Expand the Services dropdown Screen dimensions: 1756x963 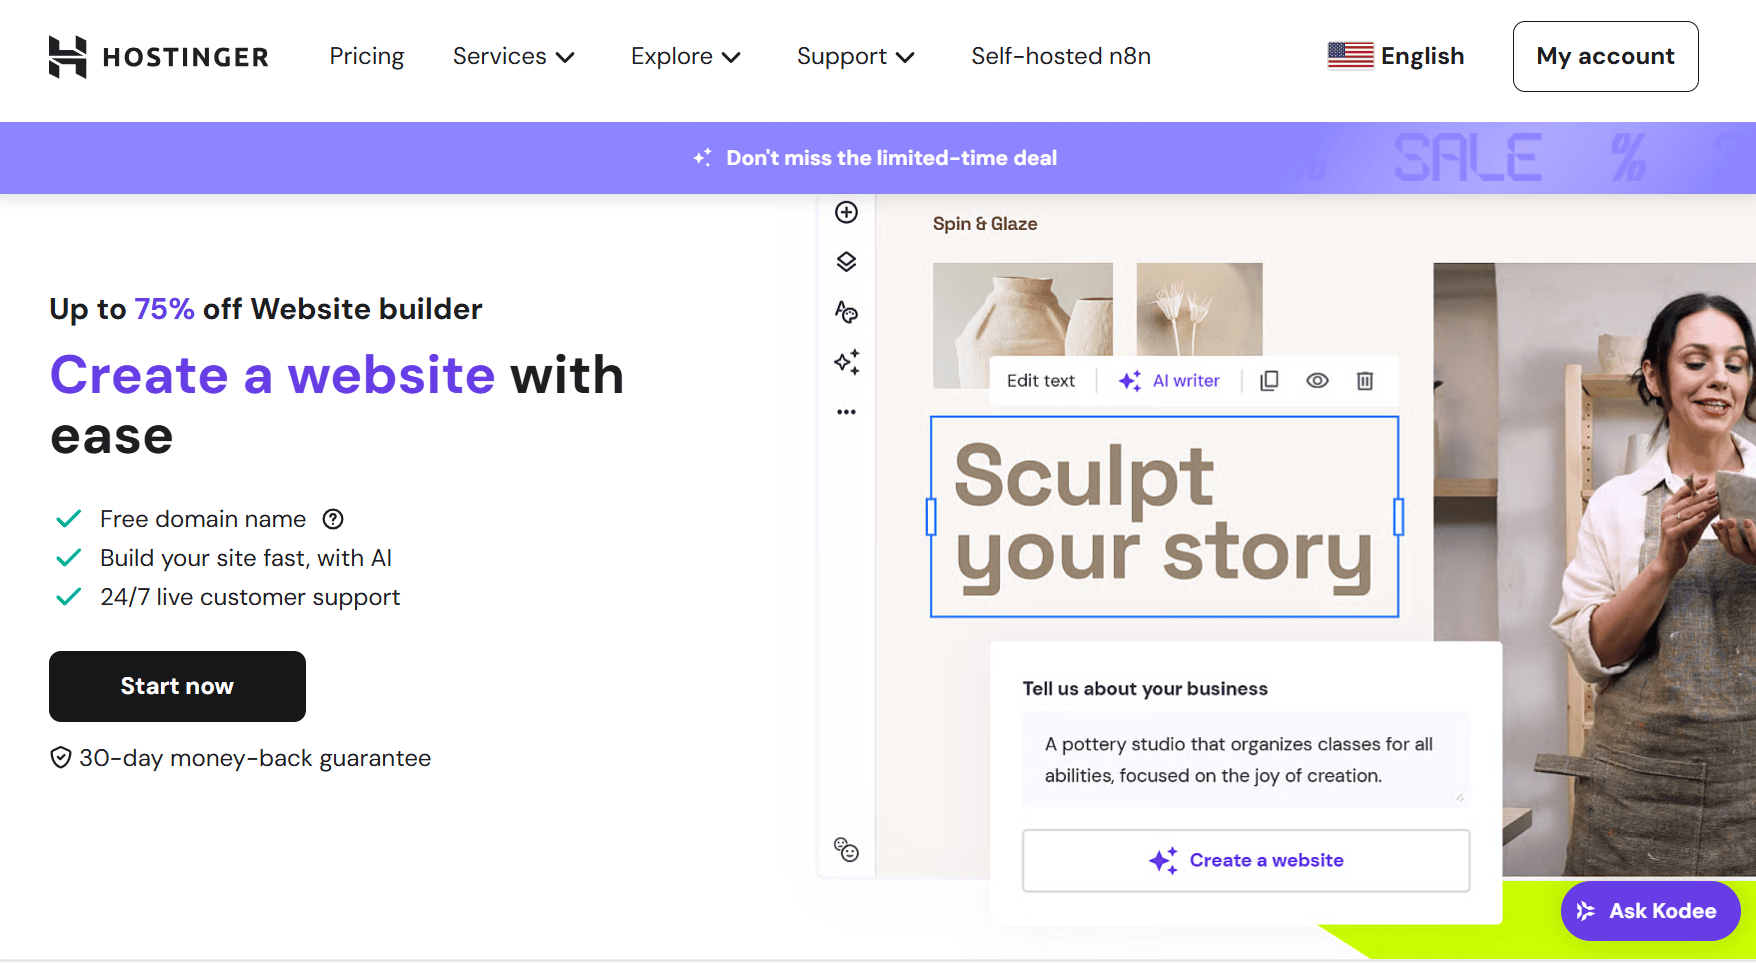click(x=513, y=57)
